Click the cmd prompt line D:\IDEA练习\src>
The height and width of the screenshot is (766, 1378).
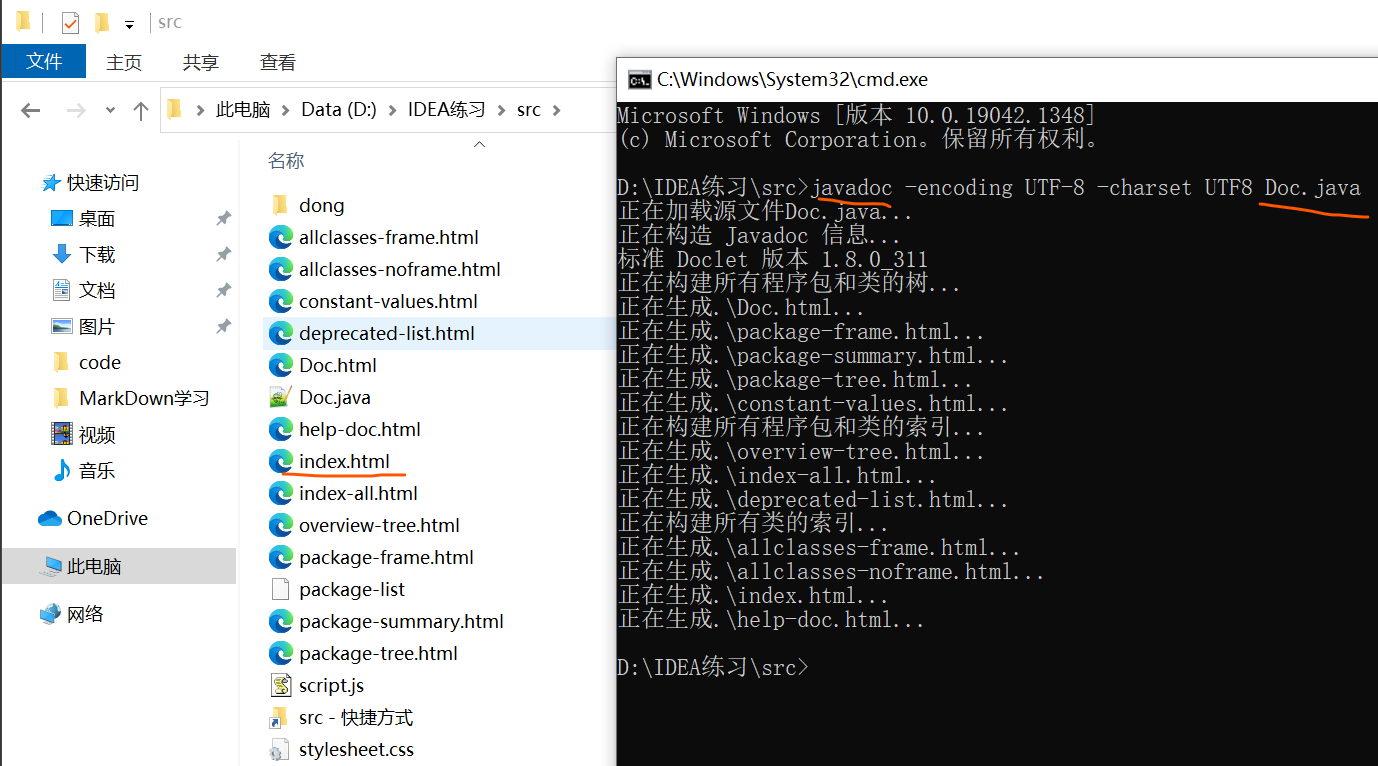tap(713, 667)
